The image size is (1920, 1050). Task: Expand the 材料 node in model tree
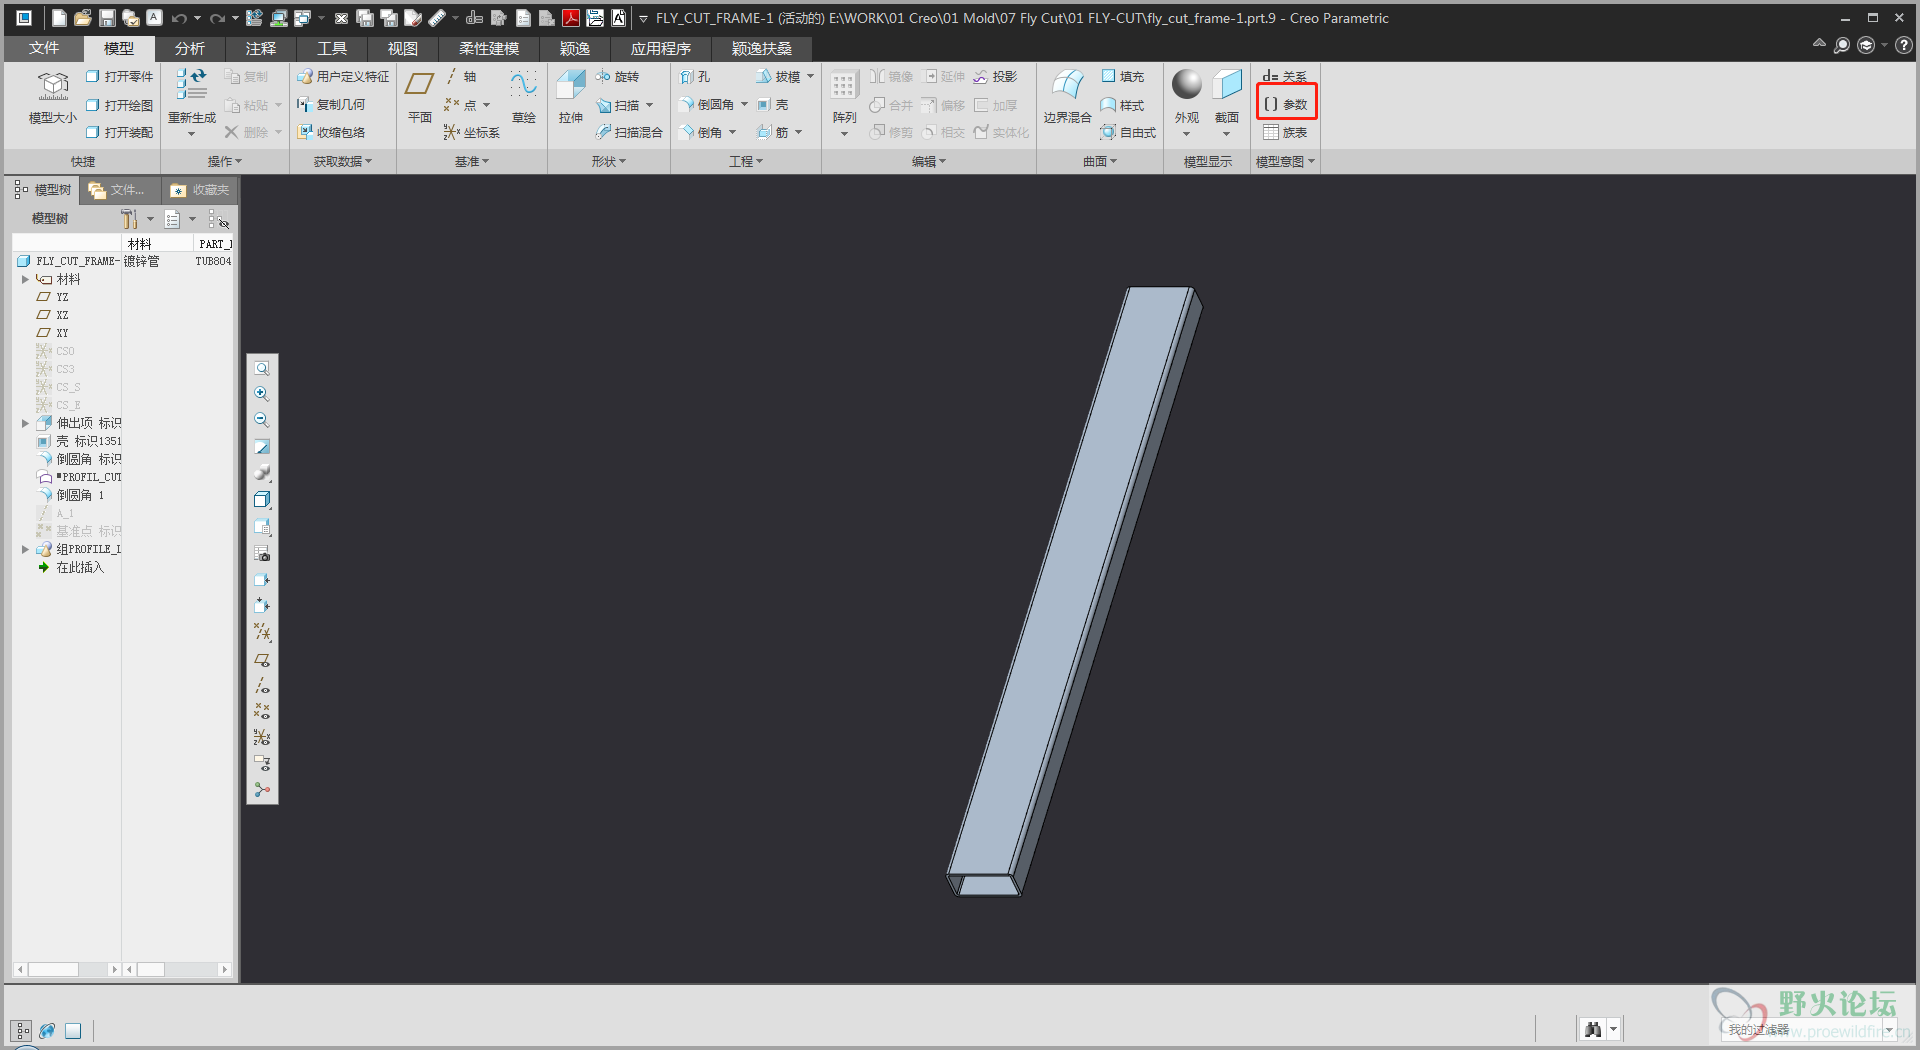[25, 279]
